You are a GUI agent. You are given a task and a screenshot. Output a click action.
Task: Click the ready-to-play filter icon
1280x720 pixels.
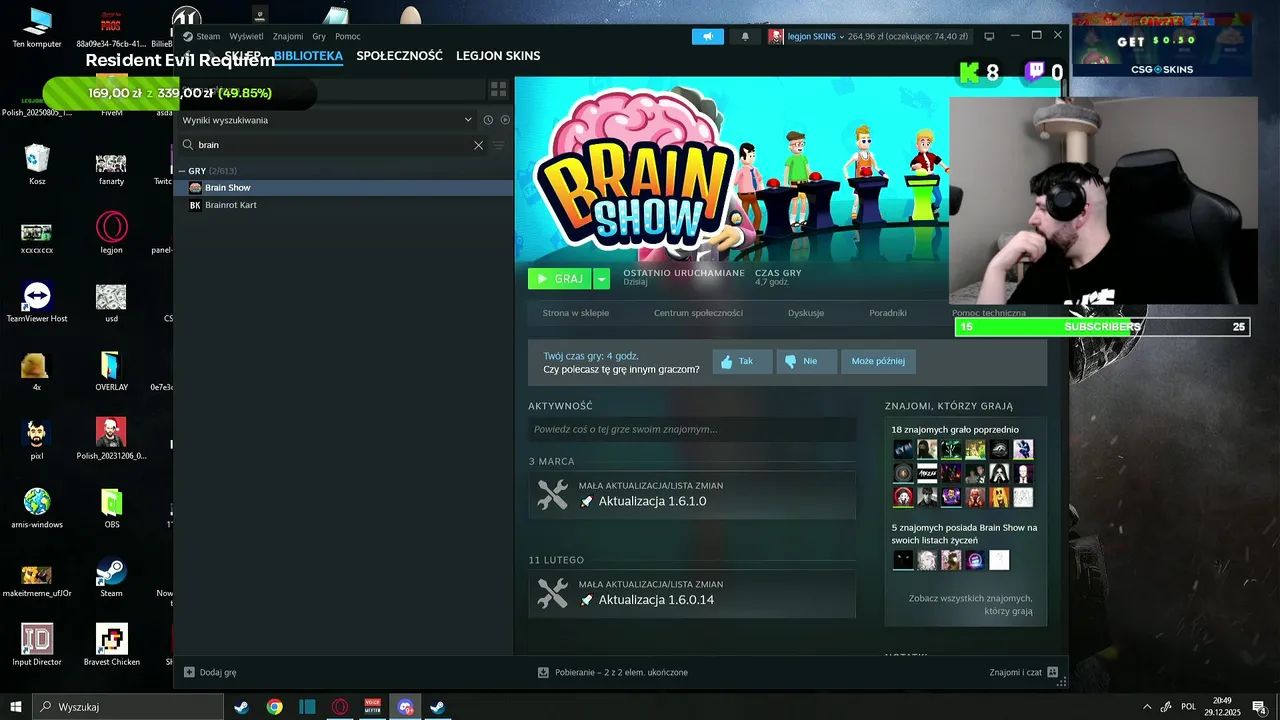coord(505,120)
